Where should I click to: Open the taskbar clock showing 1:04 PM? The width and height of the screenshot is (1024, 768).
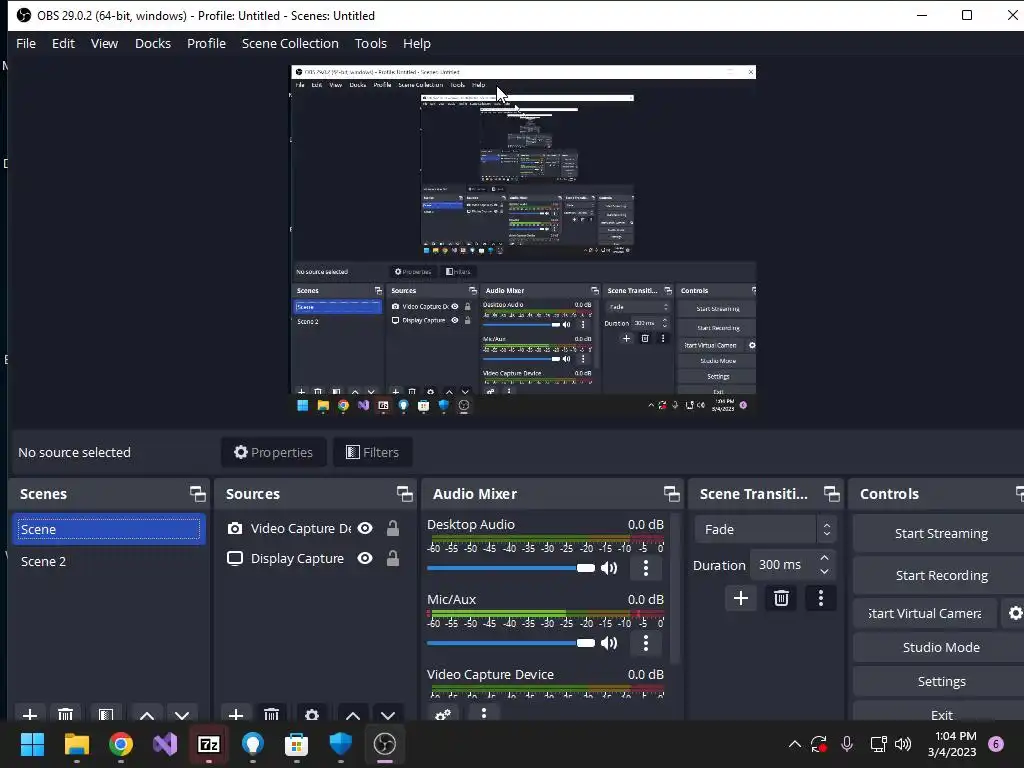coord(952,744)
